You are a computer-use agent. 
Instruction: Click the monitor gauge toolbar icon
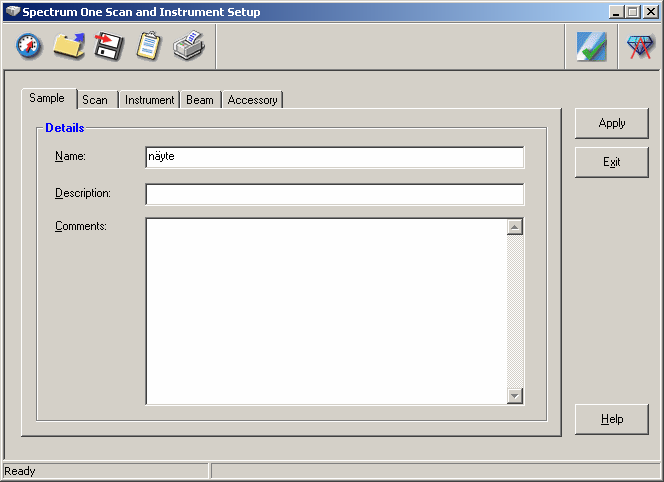click(28, 46)
